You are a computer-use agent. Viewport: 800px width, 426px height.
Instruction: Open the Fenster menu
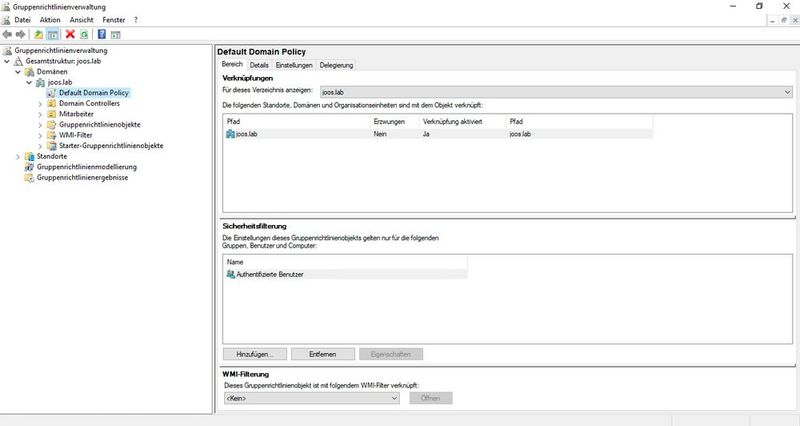114,20
